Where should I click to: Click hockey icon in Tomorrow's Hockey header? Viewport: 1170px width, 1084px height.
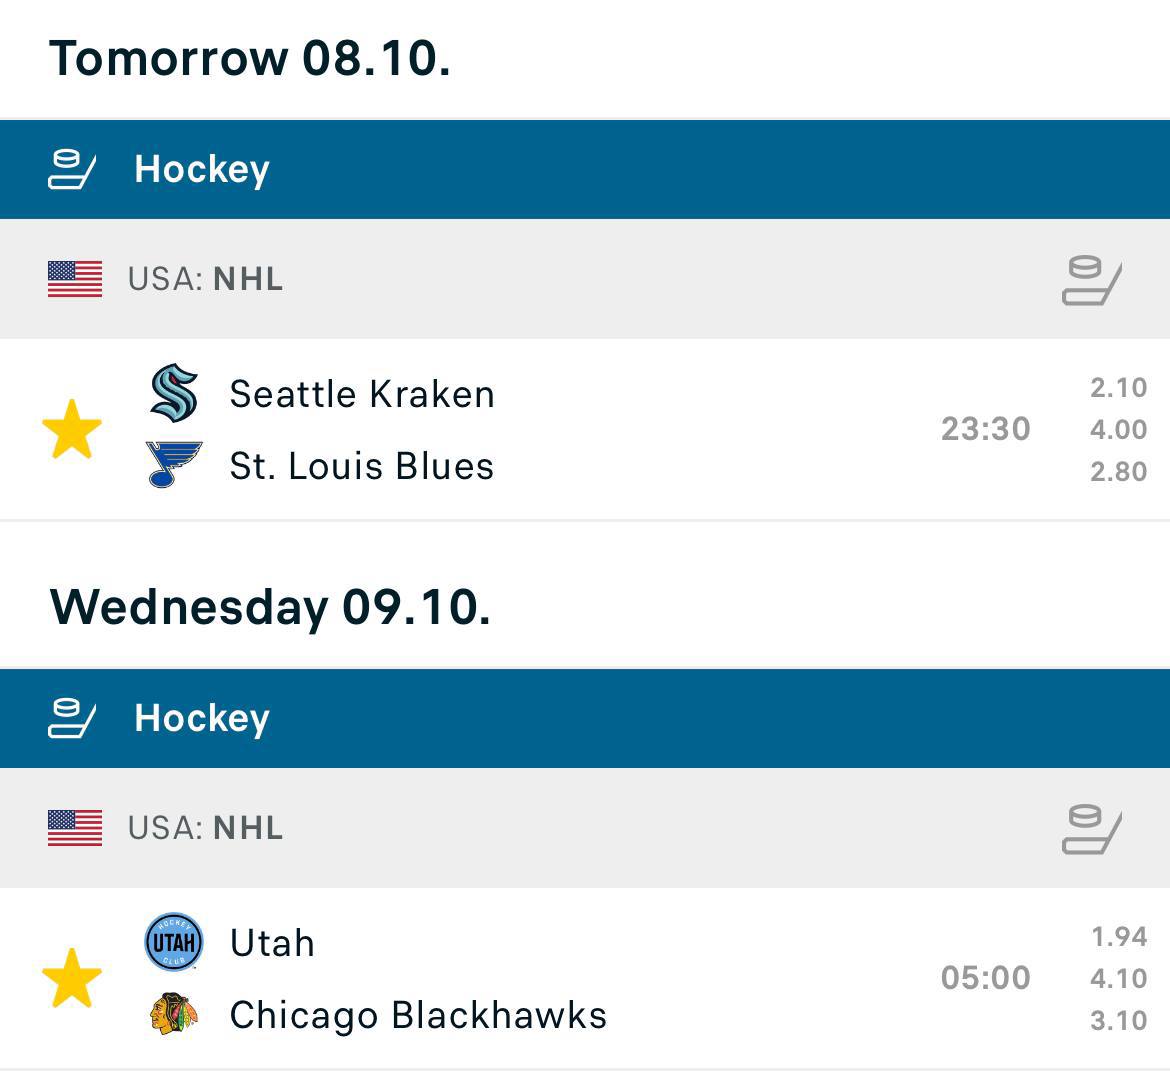click(x=72, y=169)
